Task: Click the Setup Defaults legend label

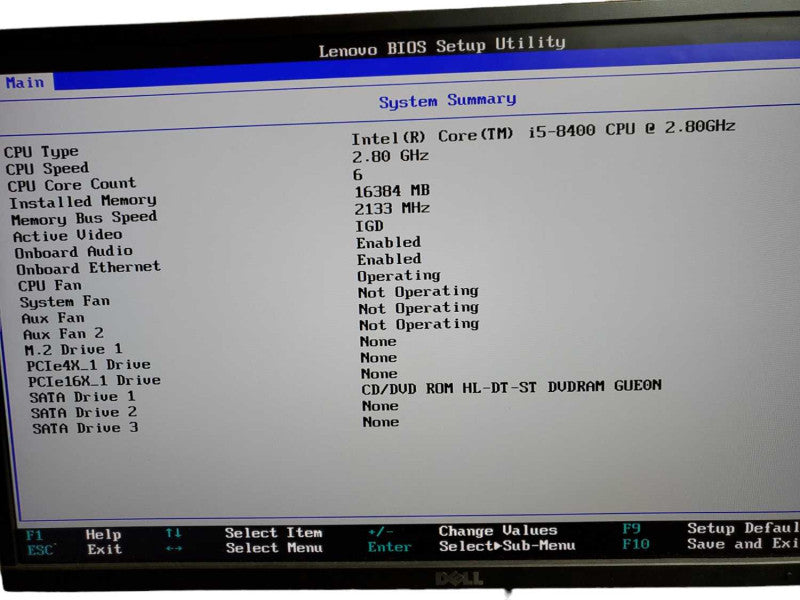Action: pos(743,528)
